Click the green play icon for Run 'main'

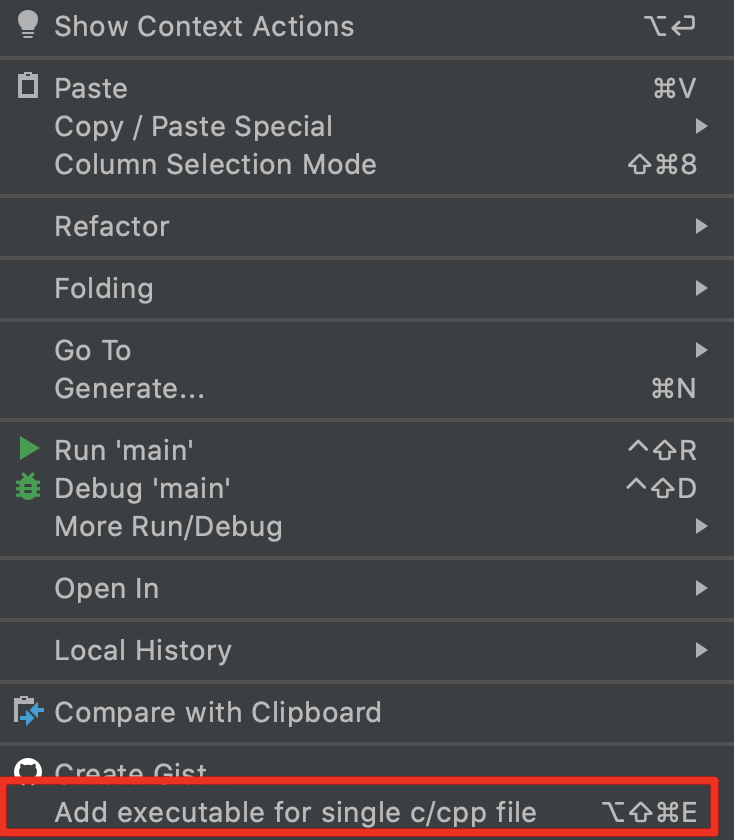28,450
